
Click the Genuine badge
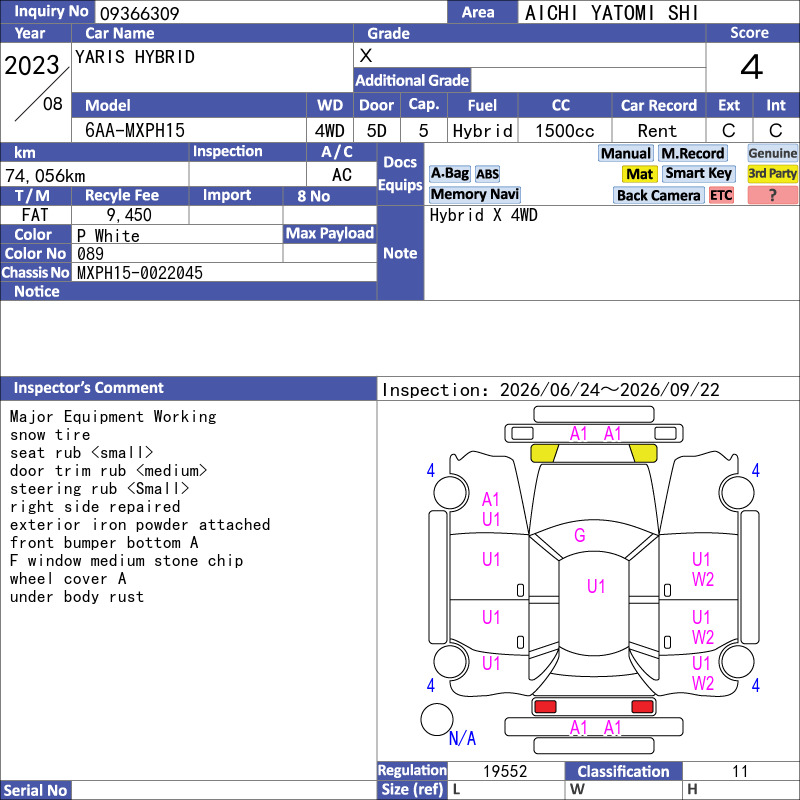772,154
